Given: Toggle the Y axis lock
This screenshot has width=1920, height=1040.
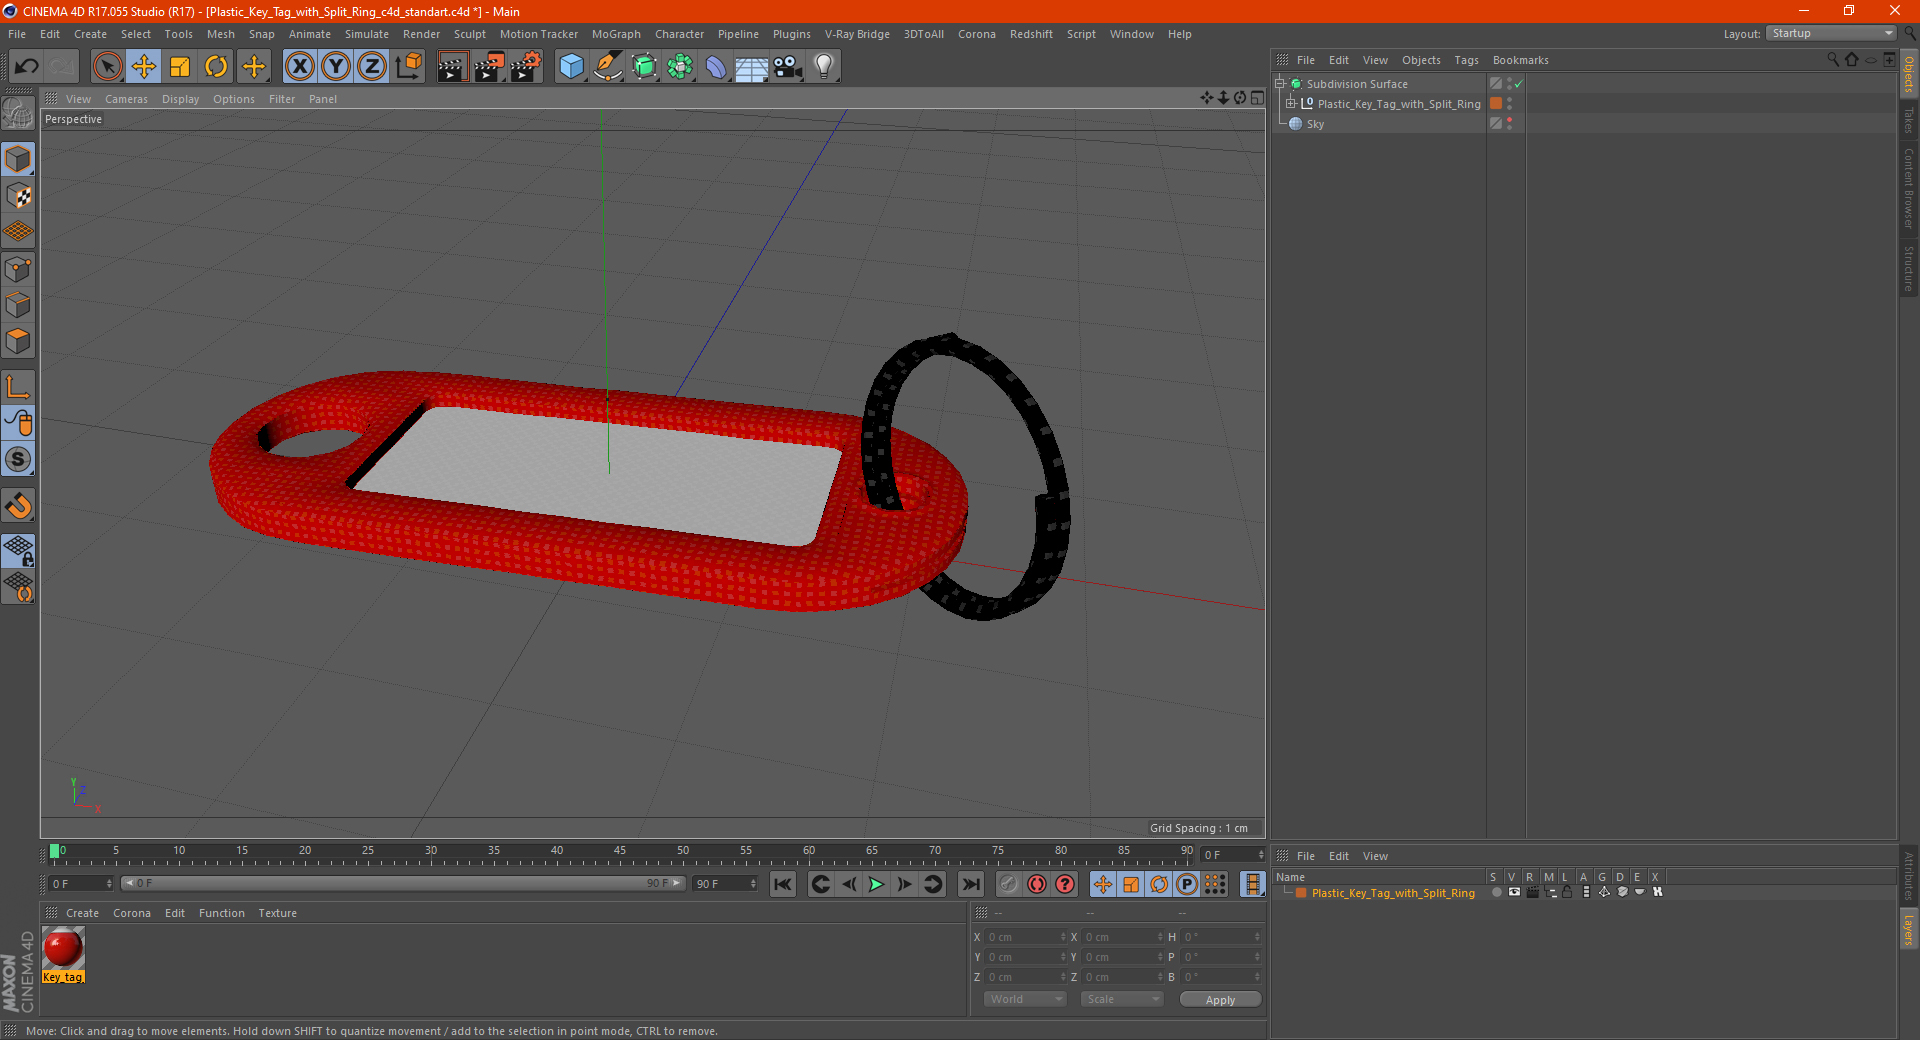Looking at the screenshot, I should [335, 67].
